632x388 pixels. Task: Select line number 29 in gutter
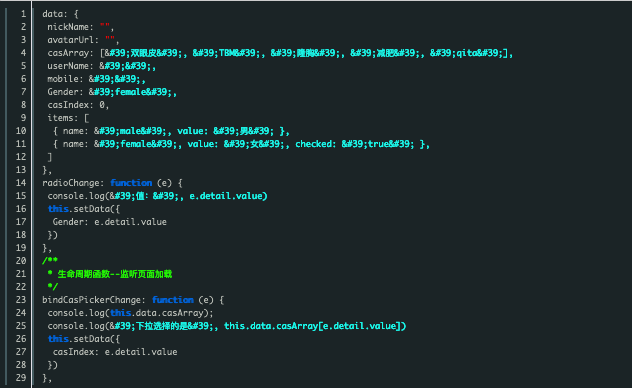21,378
